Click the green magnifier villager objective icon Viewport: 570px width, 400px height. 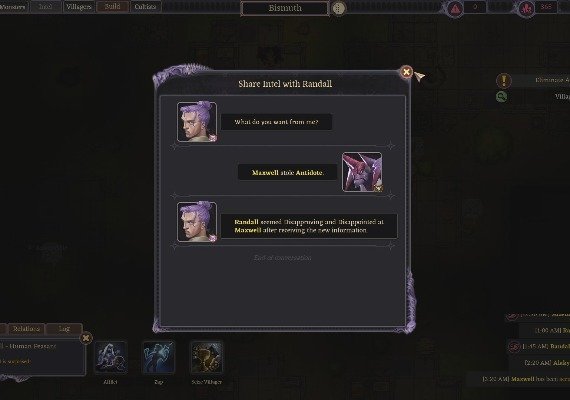point(502,96)
